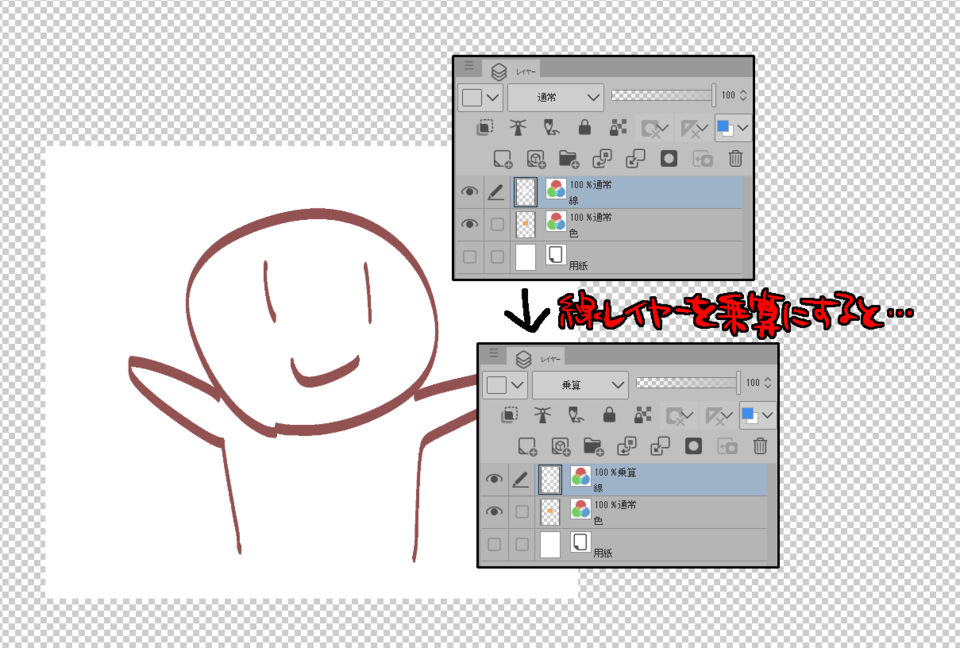The width and height of the screenshot is (960, 648).
Task: Lock the selected 線 layer
Action: [584, 128]
